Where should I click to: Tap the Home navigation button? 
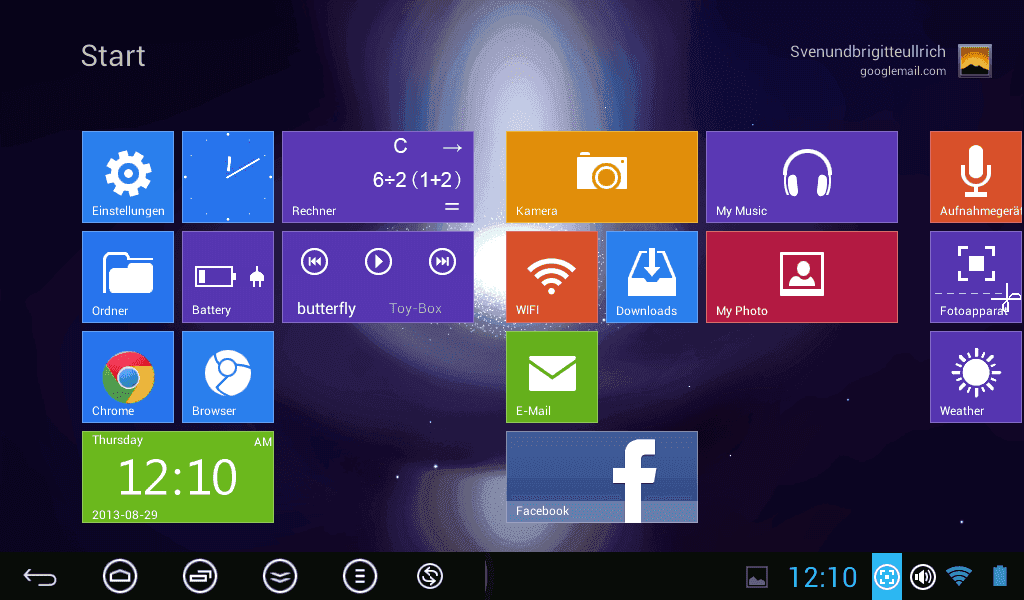coord(120,576)
